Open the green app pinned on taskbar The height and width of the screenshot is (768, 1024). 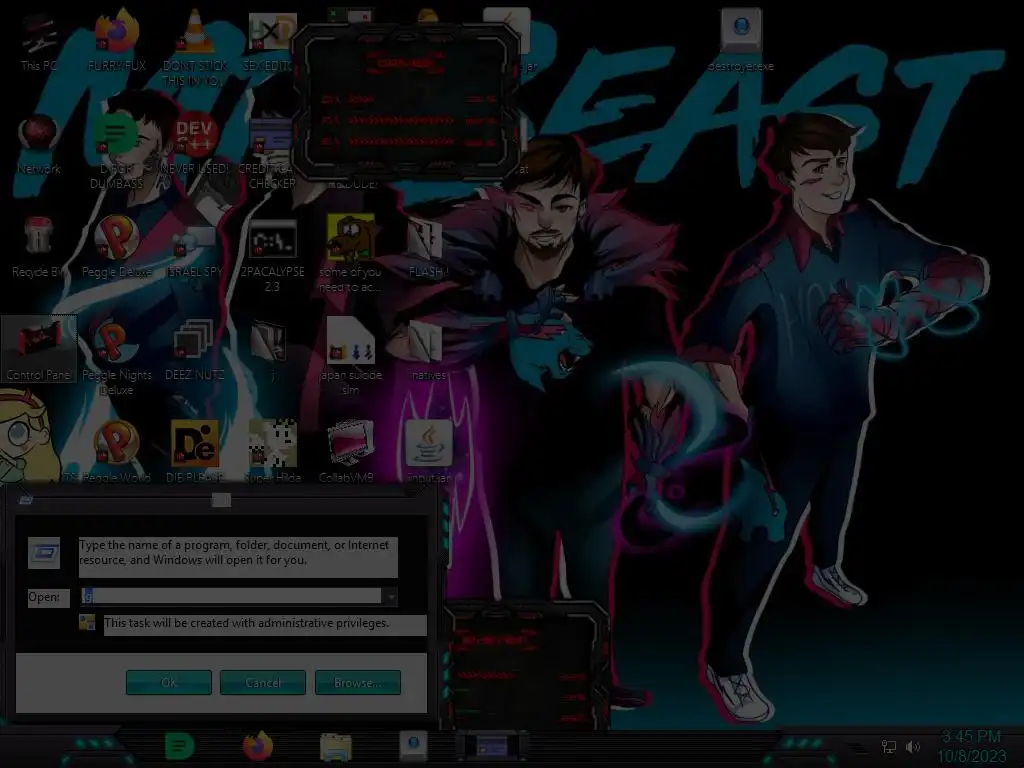click(x=179, y=746)
